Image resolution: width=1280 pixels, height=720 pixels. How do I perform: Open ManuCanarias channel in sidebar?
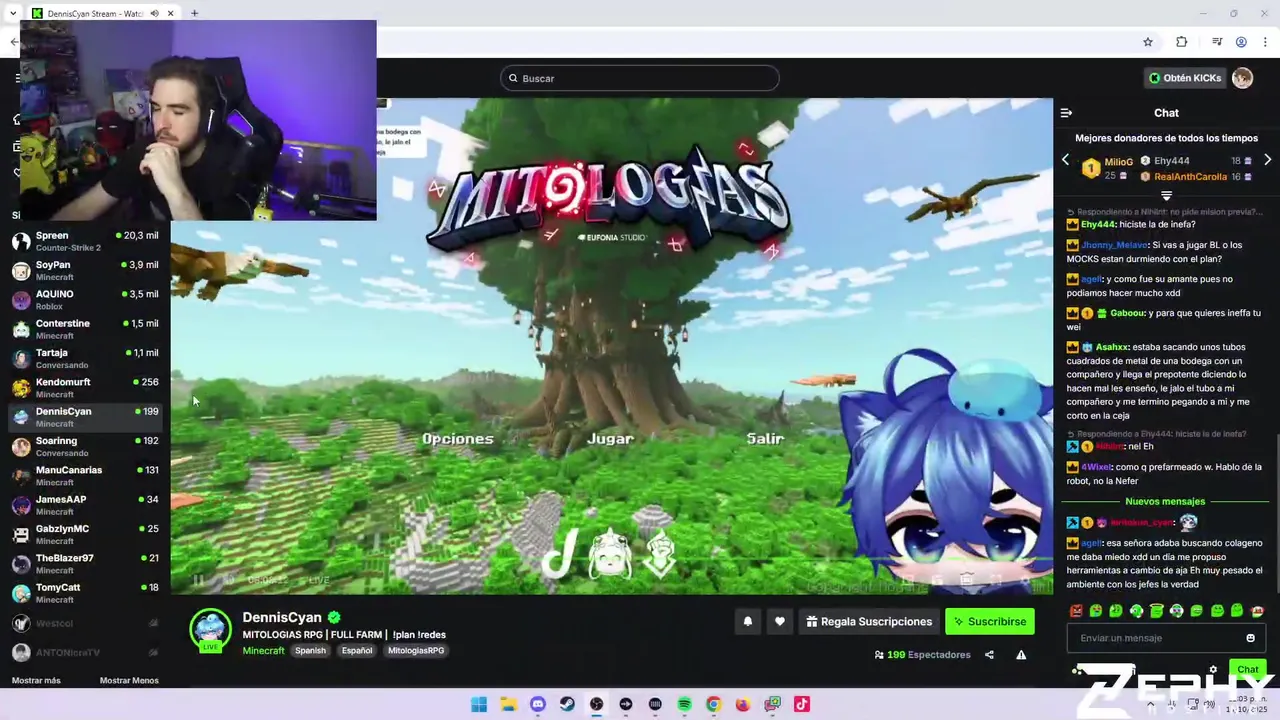click(x=86, y=475)
